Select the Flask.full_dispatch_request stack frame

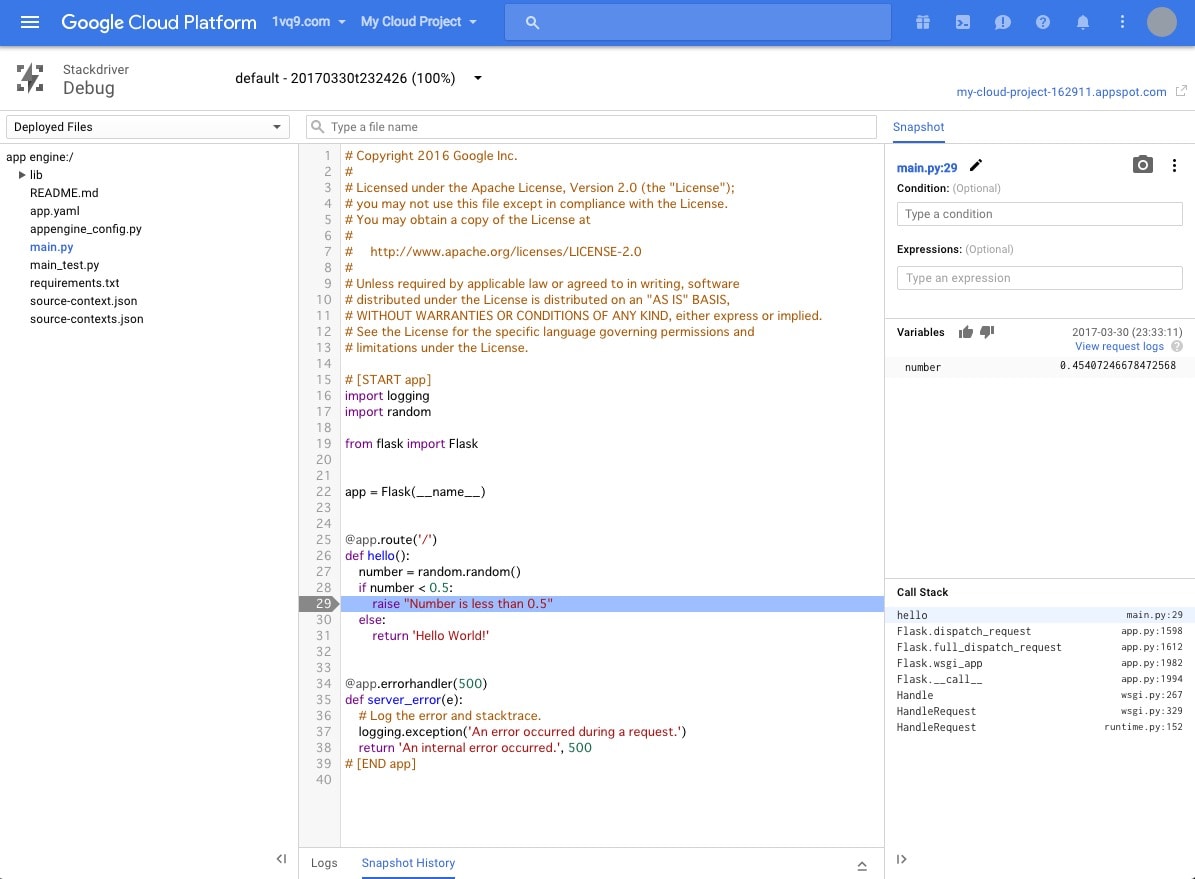(x=1040, y=646)
